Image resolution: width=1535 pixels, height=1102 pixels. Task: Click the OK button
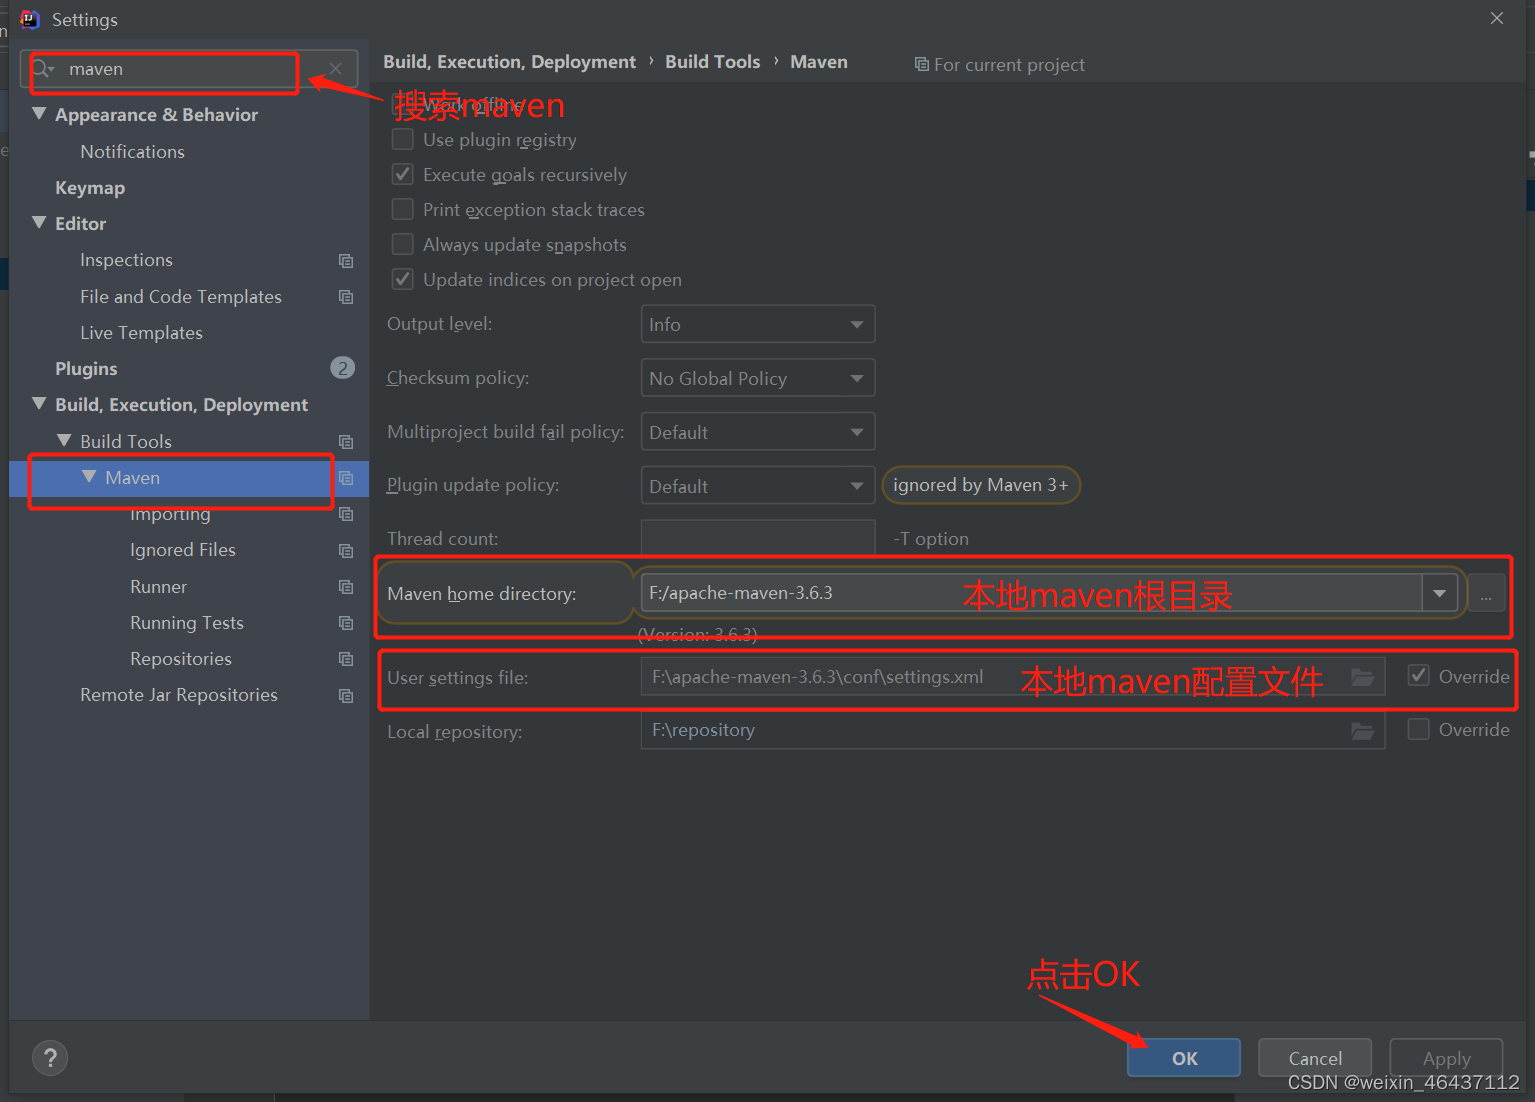[x=1184, y=1058]
